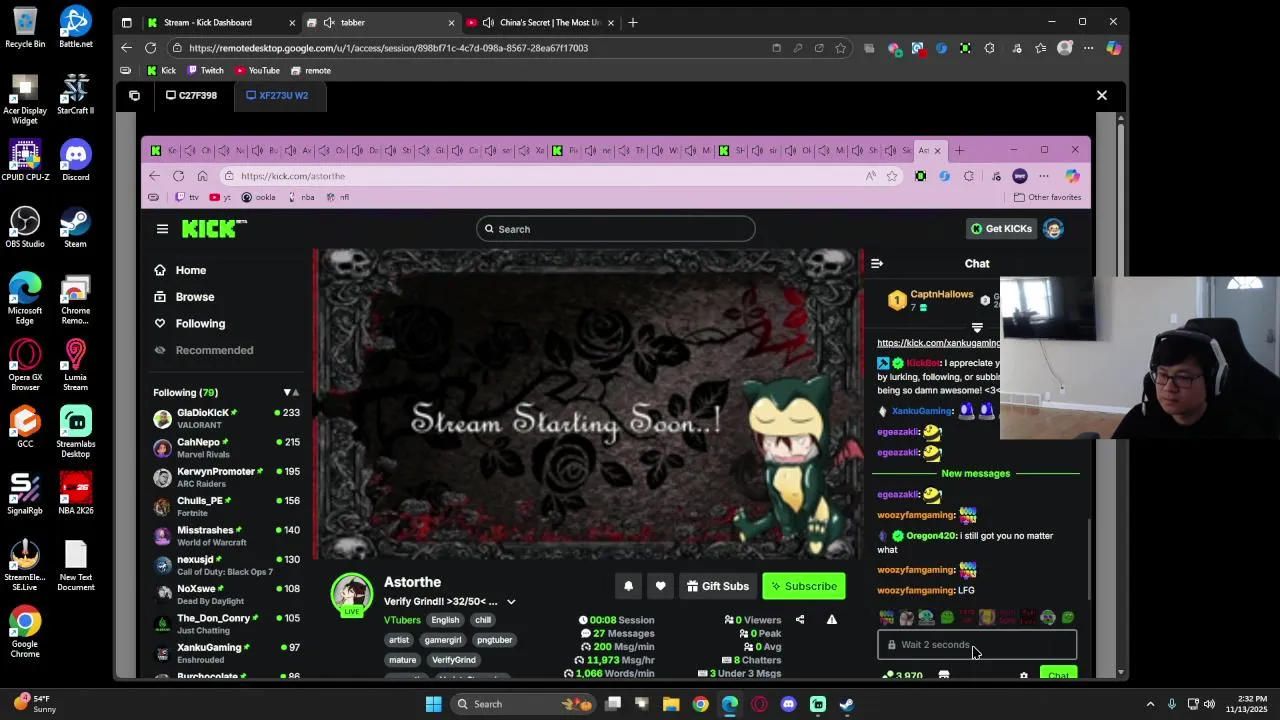Click the Windows Start button
The width and height of the screenshot is (1280, 720).
point(434,704)
